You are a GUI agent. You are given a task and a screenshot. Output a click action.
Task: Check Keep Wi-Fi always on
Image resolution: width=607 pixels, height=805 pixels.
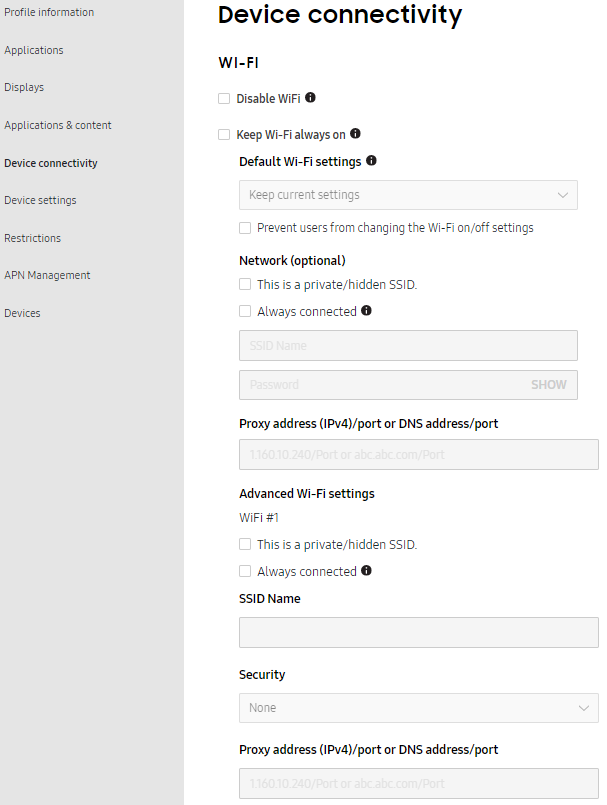point(224,134)
